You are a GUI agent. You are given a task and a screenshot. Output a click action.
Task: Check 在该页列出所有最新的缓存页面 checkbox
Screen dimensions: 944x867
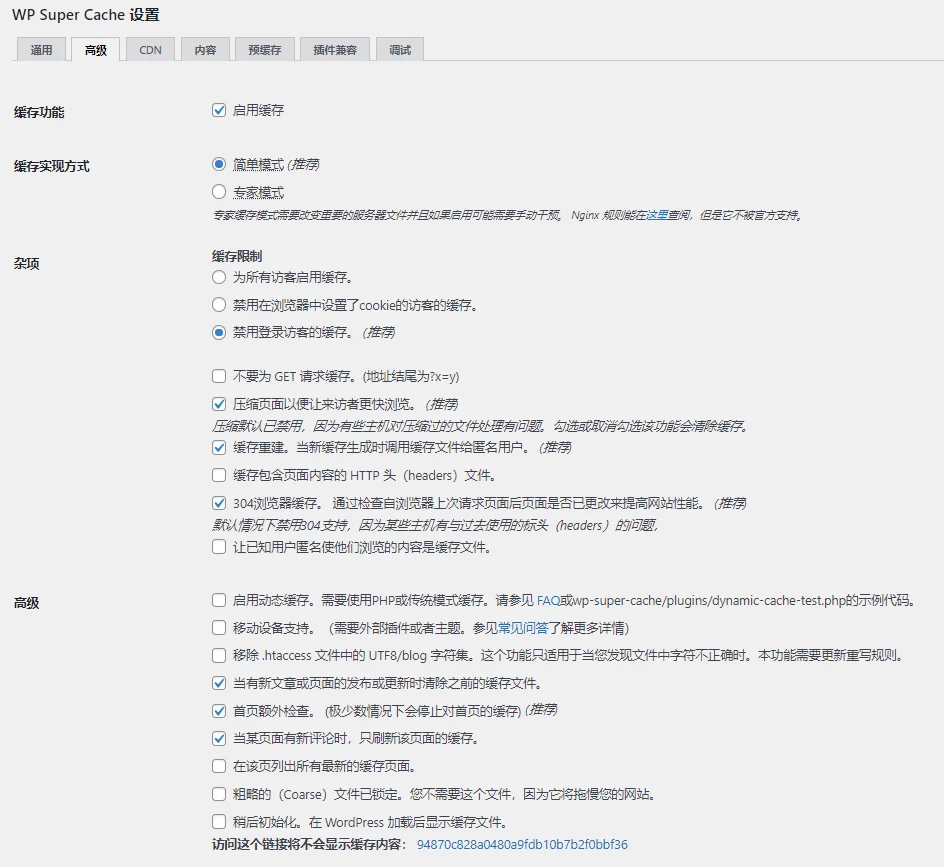point(219,766)
